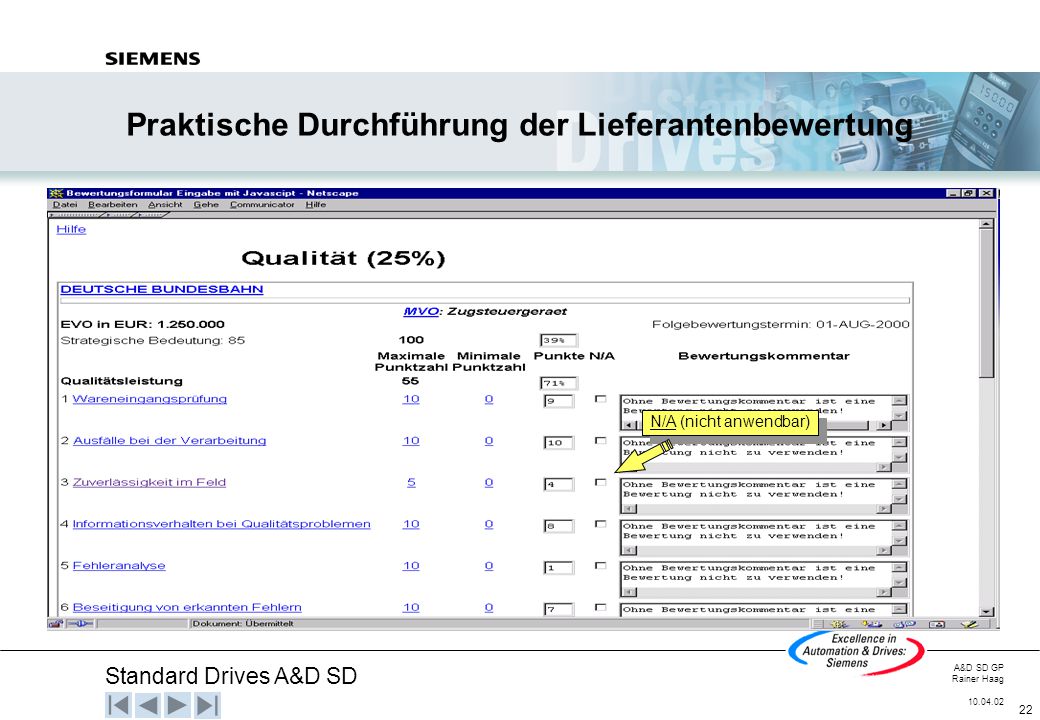The image size is (1040, 720).
Task: Open Navigator from the component bar
Action: tap(839, 624)
